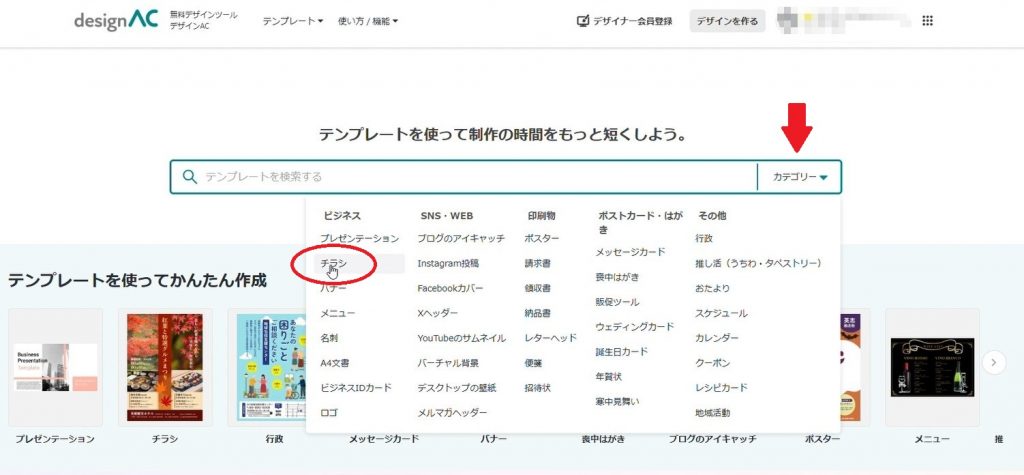Choose ポスター under 印刷物
The height and width of the screenshot is (475, 1024).
541,239
